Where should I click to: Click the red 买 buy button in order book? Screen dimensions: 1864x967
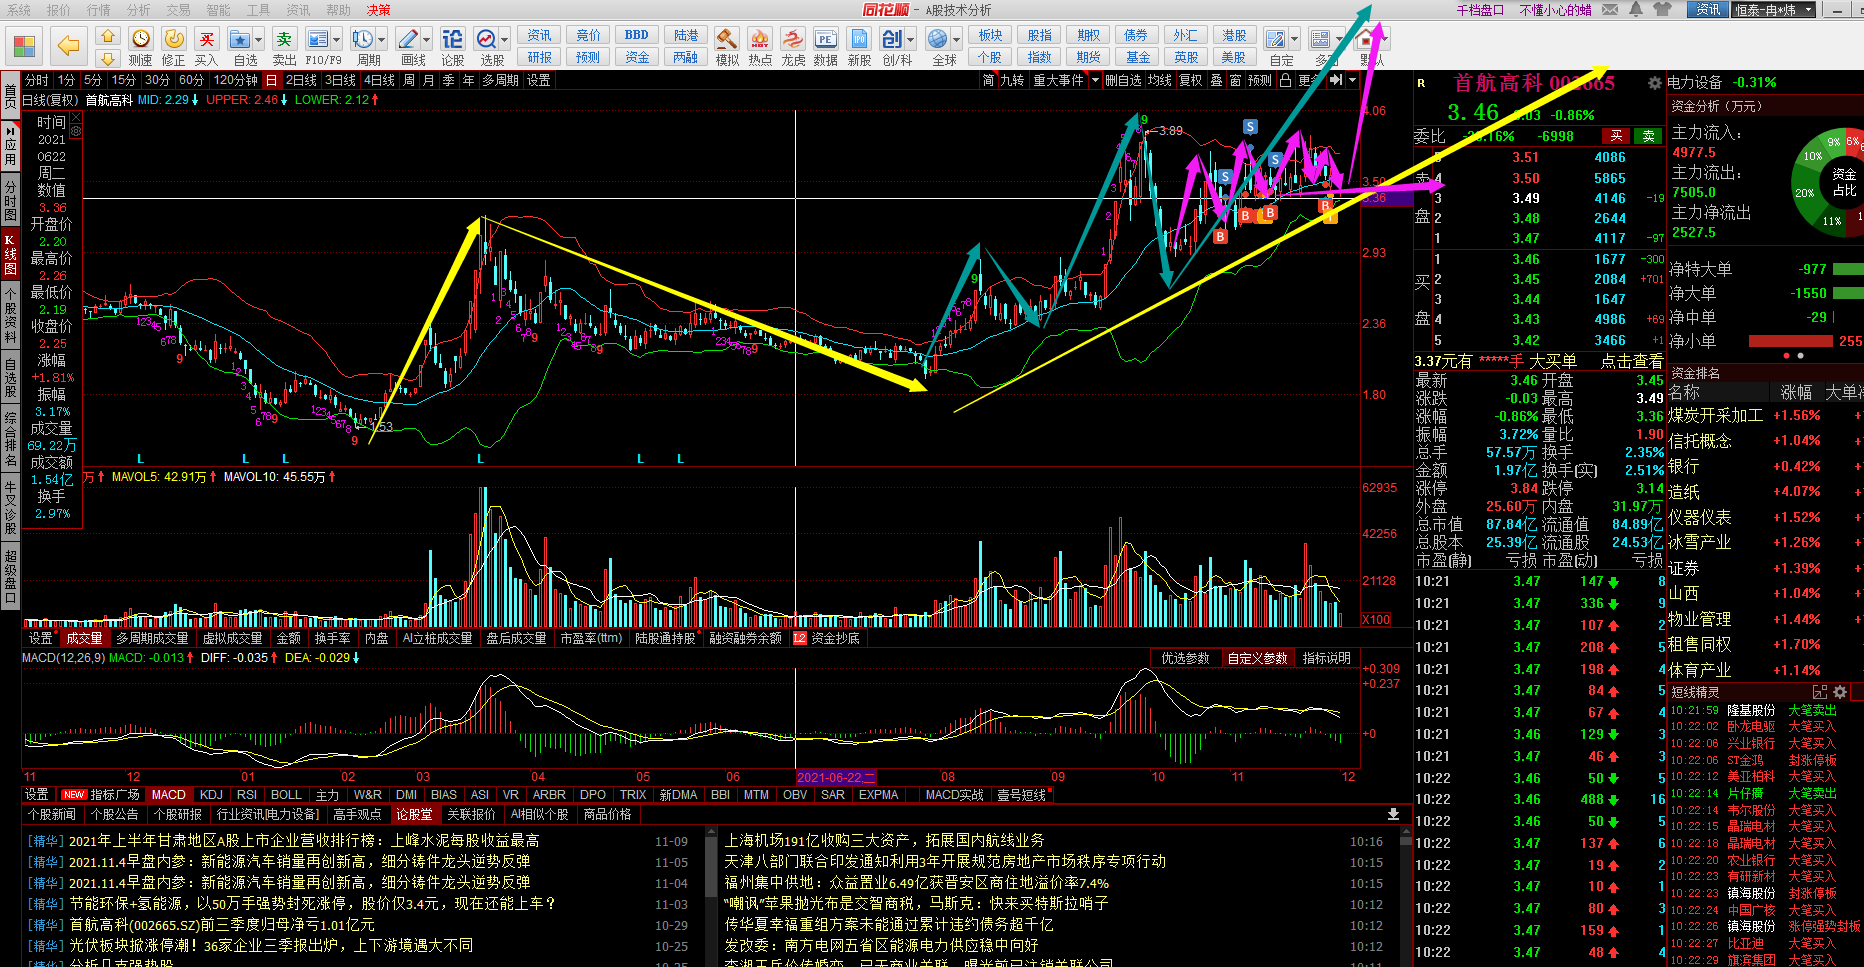1615,136
